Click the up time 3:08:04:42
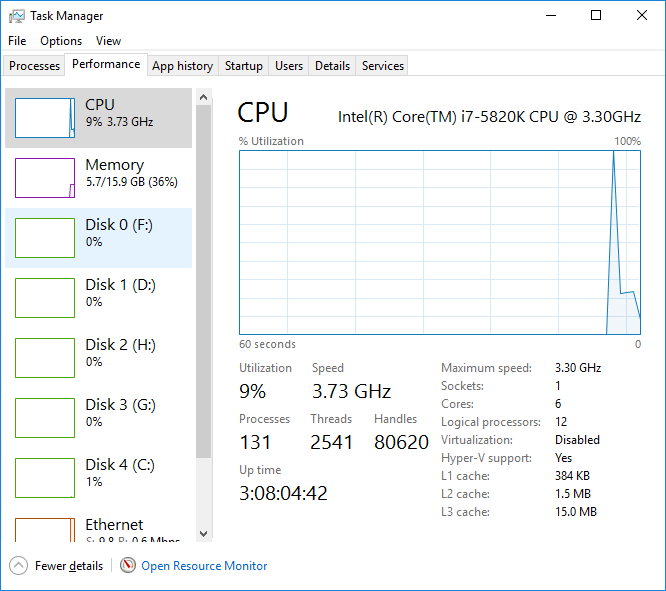The width and height of the screenshot is (666, 591). [283, 493]
